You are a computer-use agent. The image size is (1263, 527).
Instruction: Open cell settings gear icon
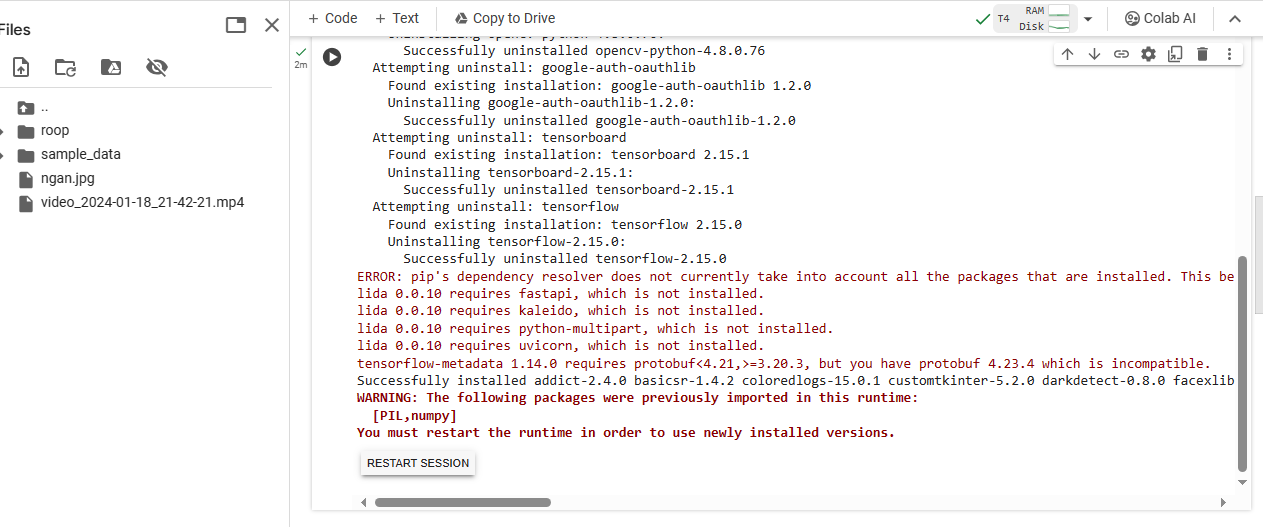[x=1148, y=54]
